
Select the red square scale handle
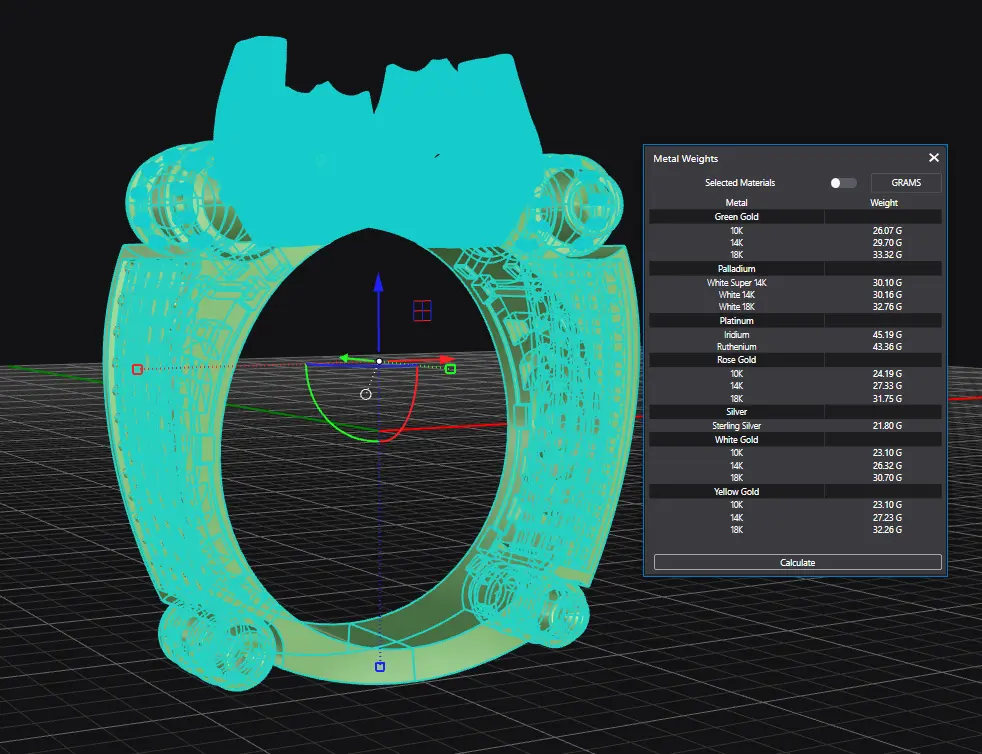point(137,369)
